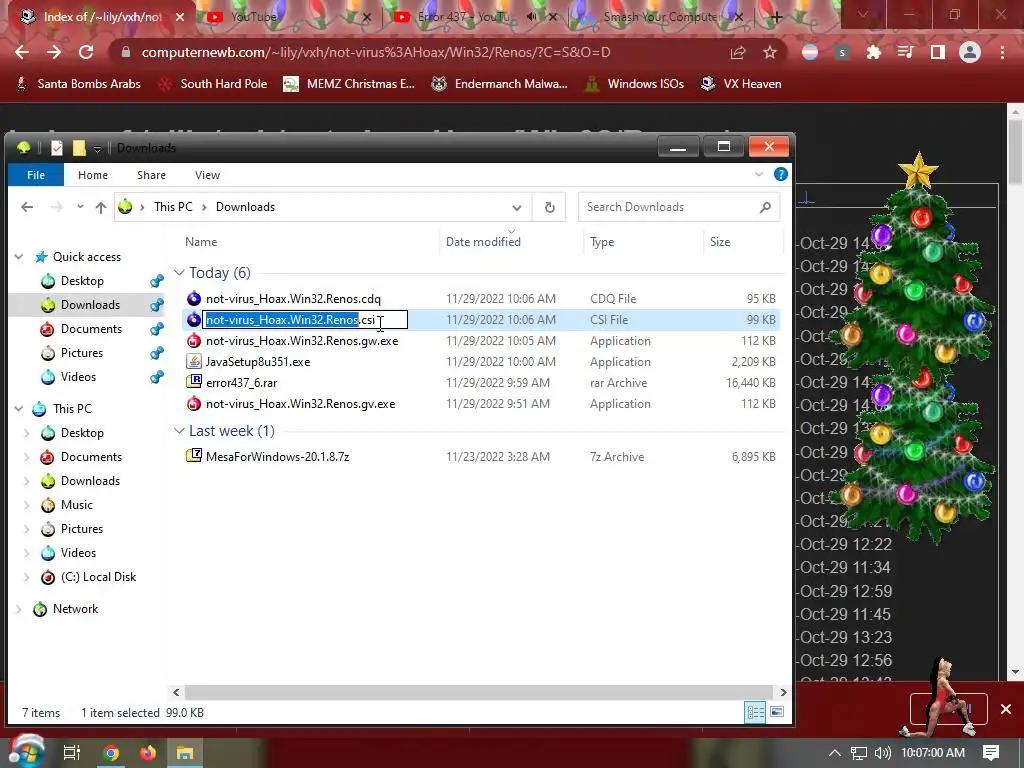Collapse This PC tree node
1024x768 pixels.
click(x=19, y=409)
